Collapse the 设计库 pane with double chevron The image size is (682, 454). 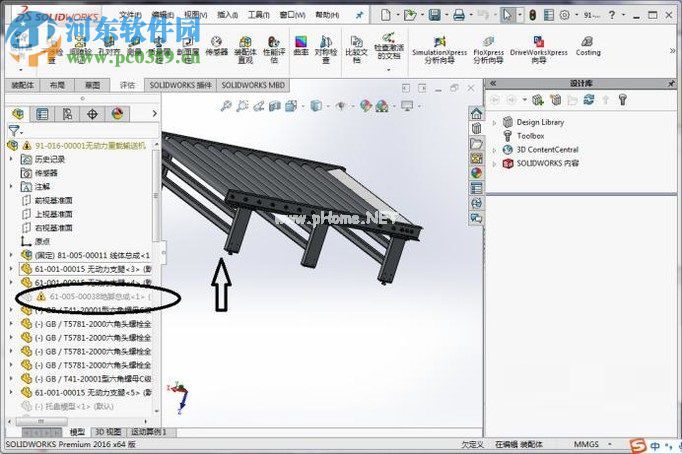(493, 83)
